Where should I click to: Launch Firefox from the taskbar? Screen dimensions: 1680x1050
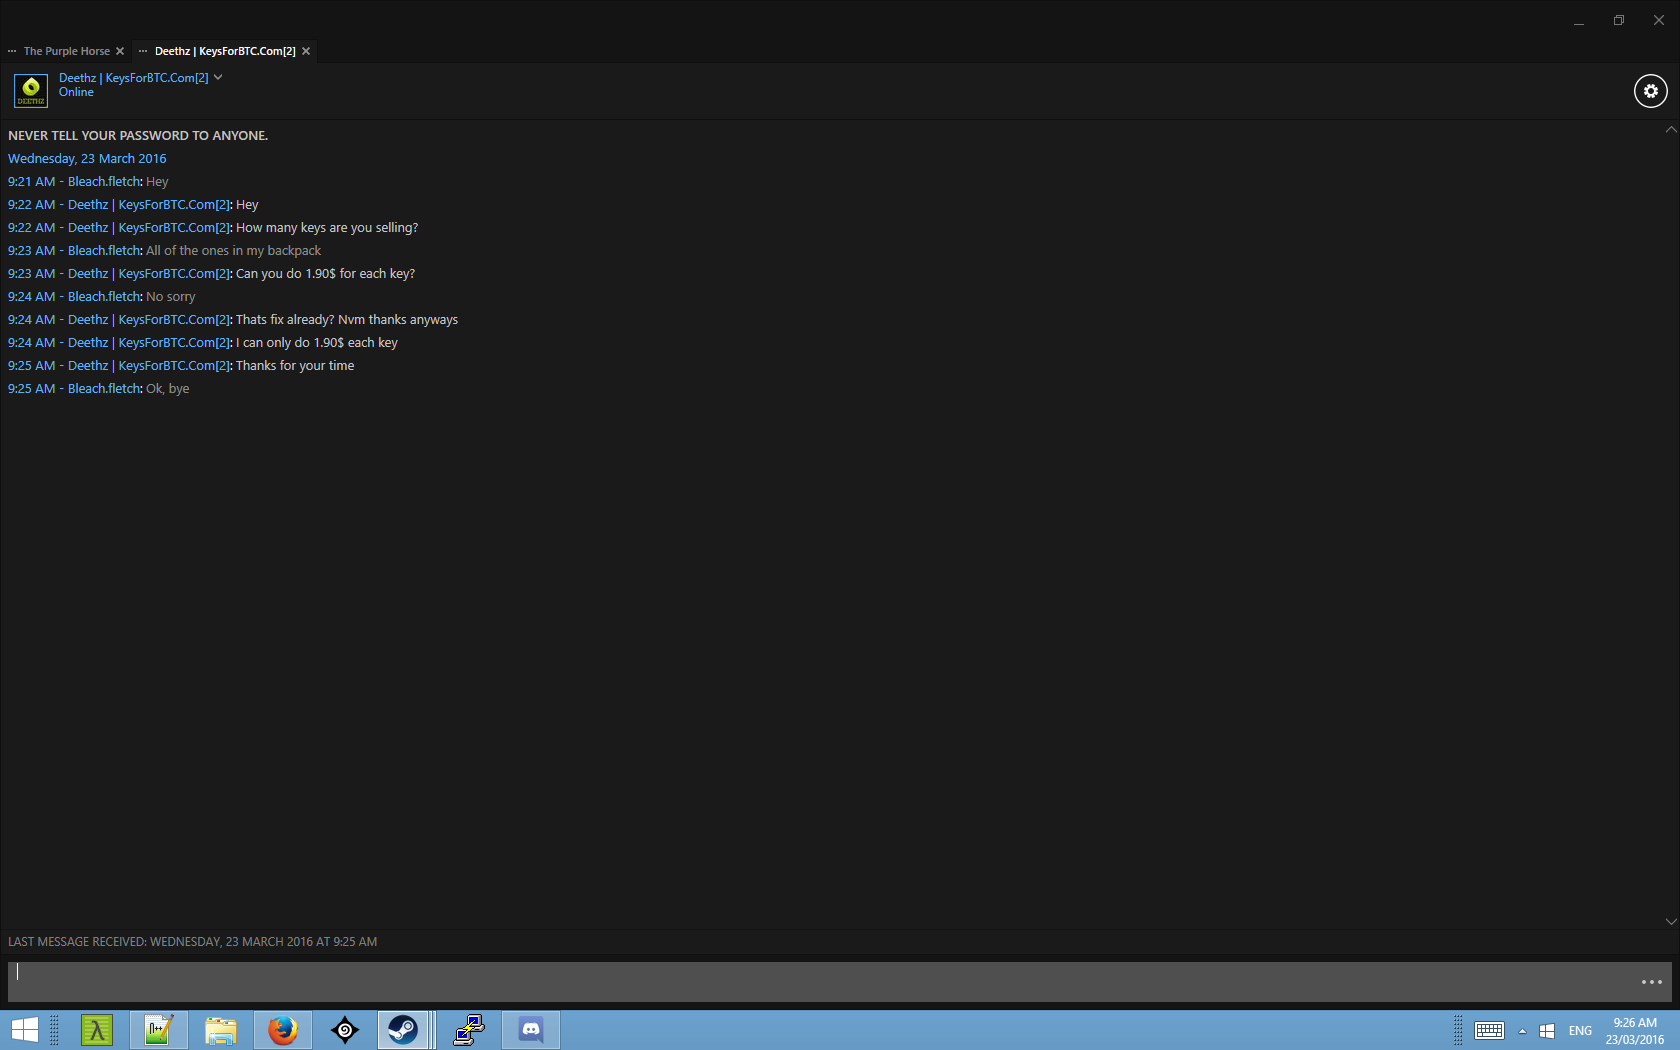pos(283,1030)
